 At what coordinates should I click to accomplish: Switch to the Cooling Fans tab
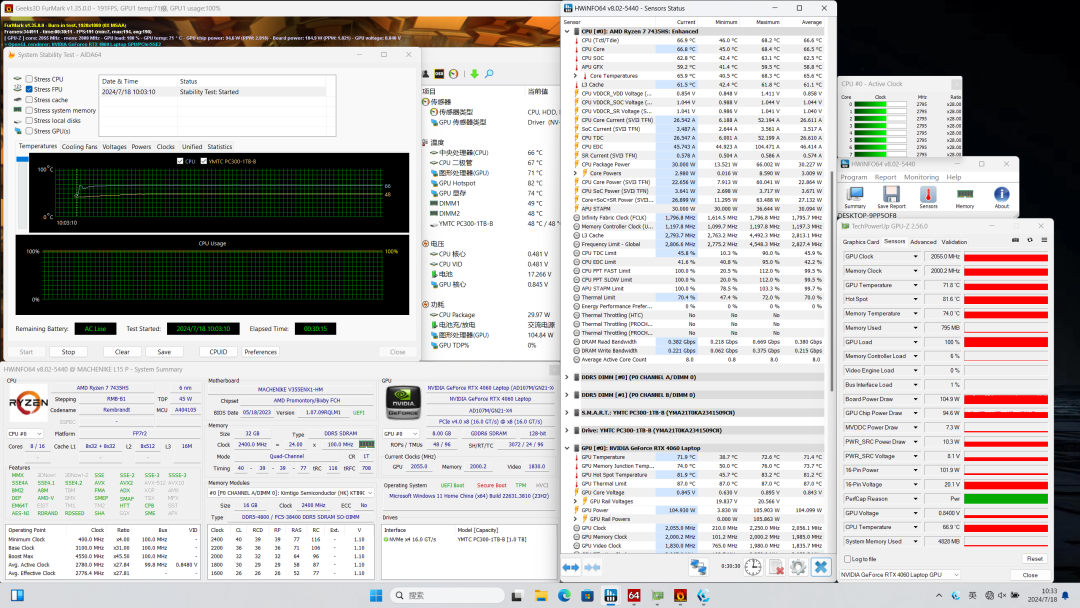pos(79,147)
